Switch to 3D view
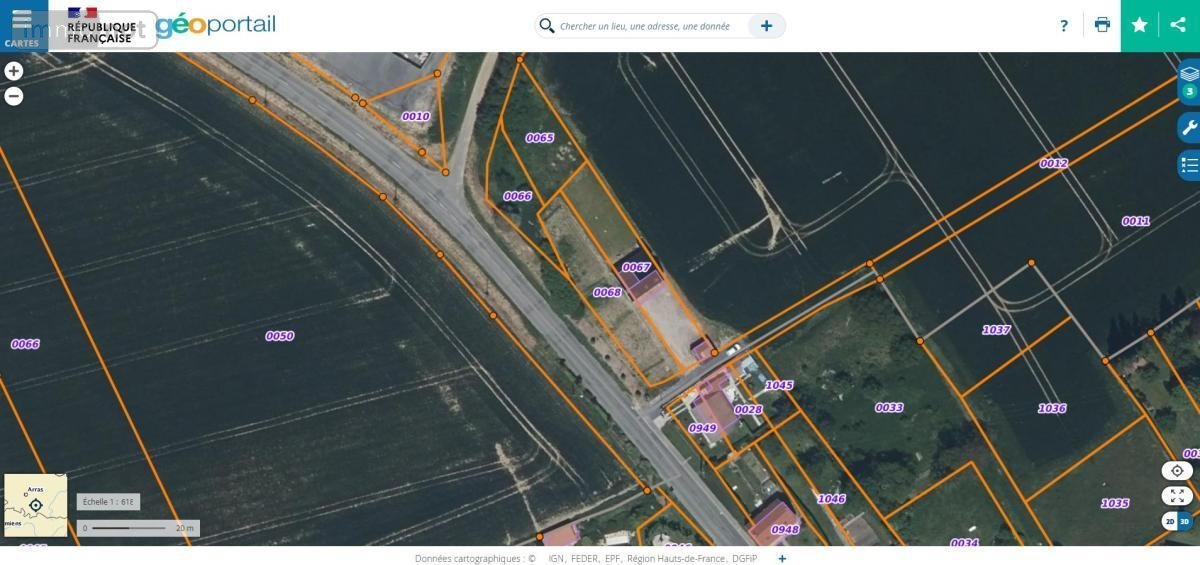 point(1185,521)
